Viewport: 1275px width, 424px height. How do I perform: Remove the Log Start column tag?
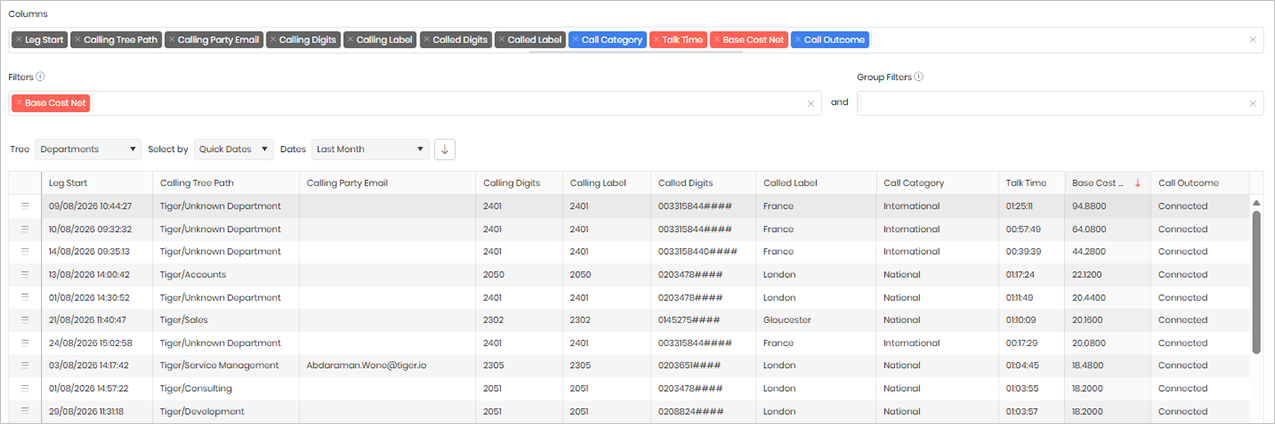(18, 40)
